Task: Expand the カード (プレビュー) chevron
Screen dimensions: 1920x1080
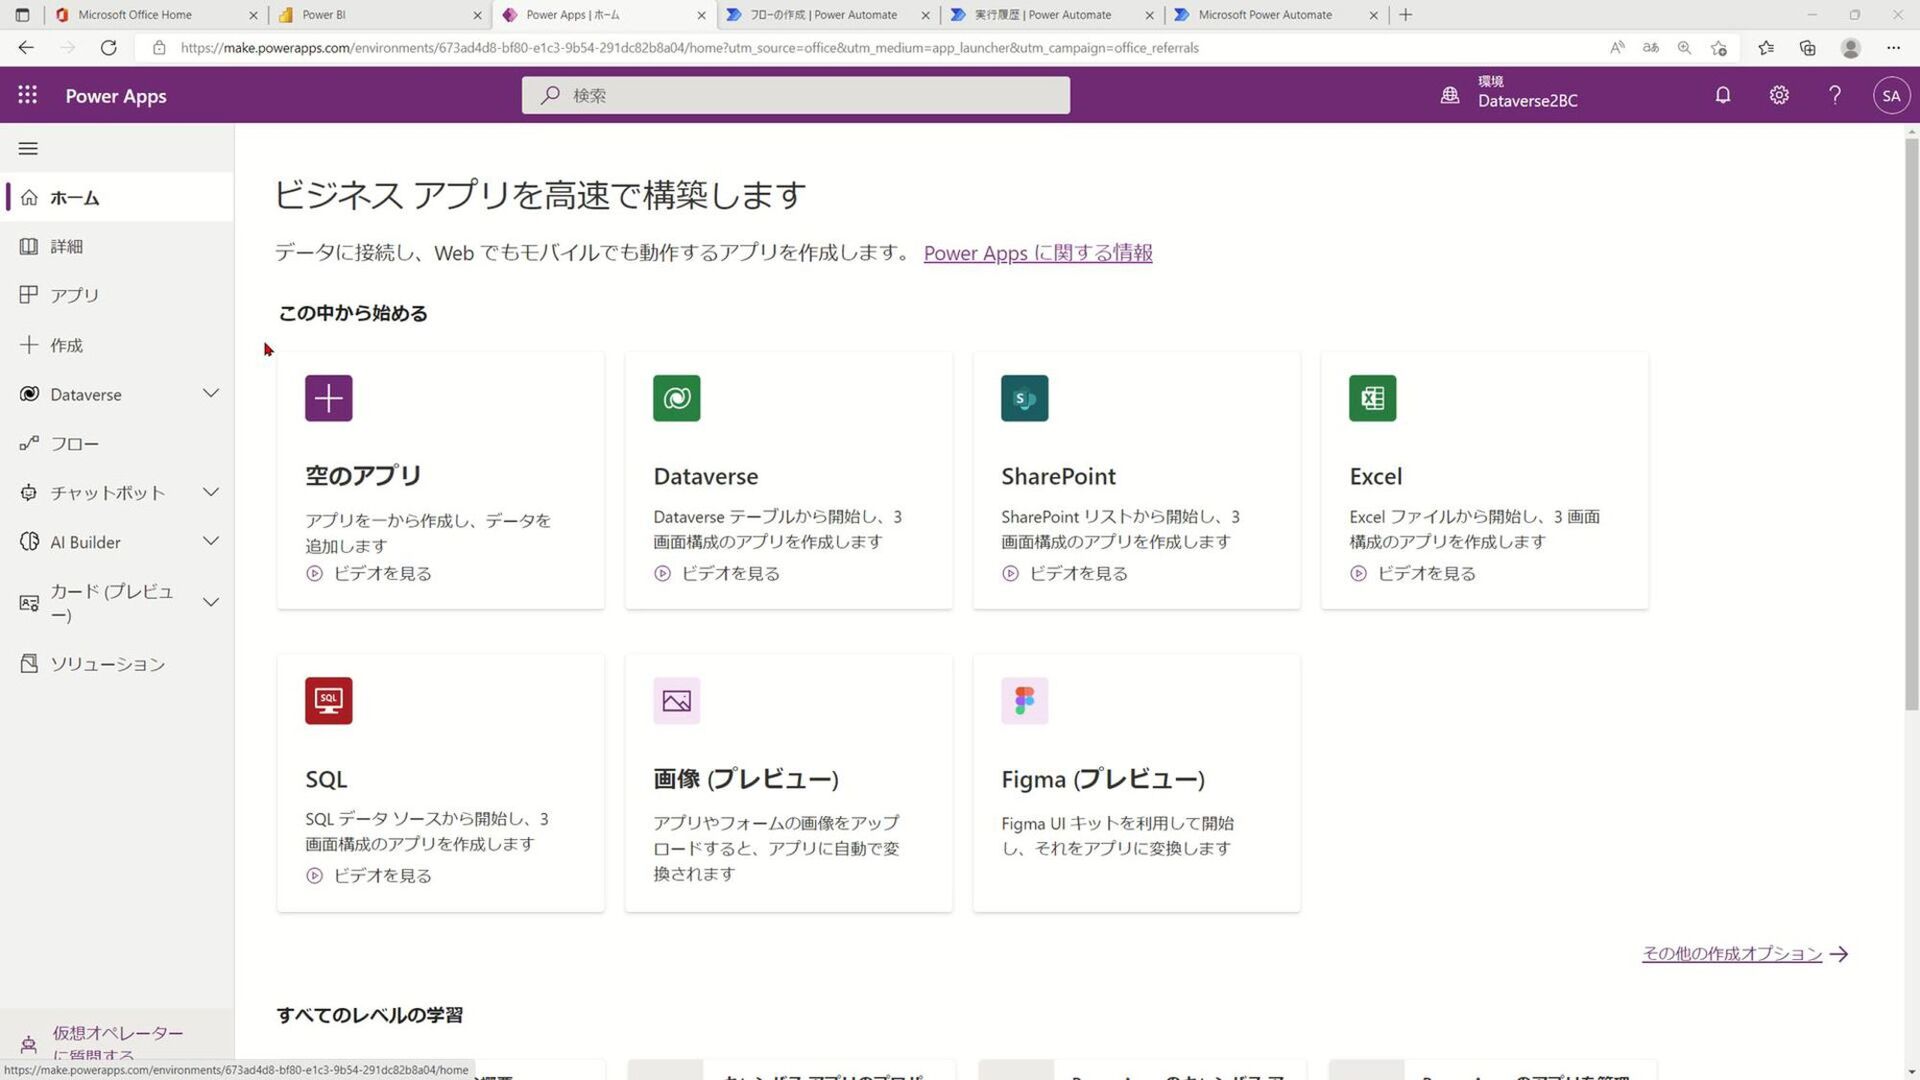Action: pos(211,602)
